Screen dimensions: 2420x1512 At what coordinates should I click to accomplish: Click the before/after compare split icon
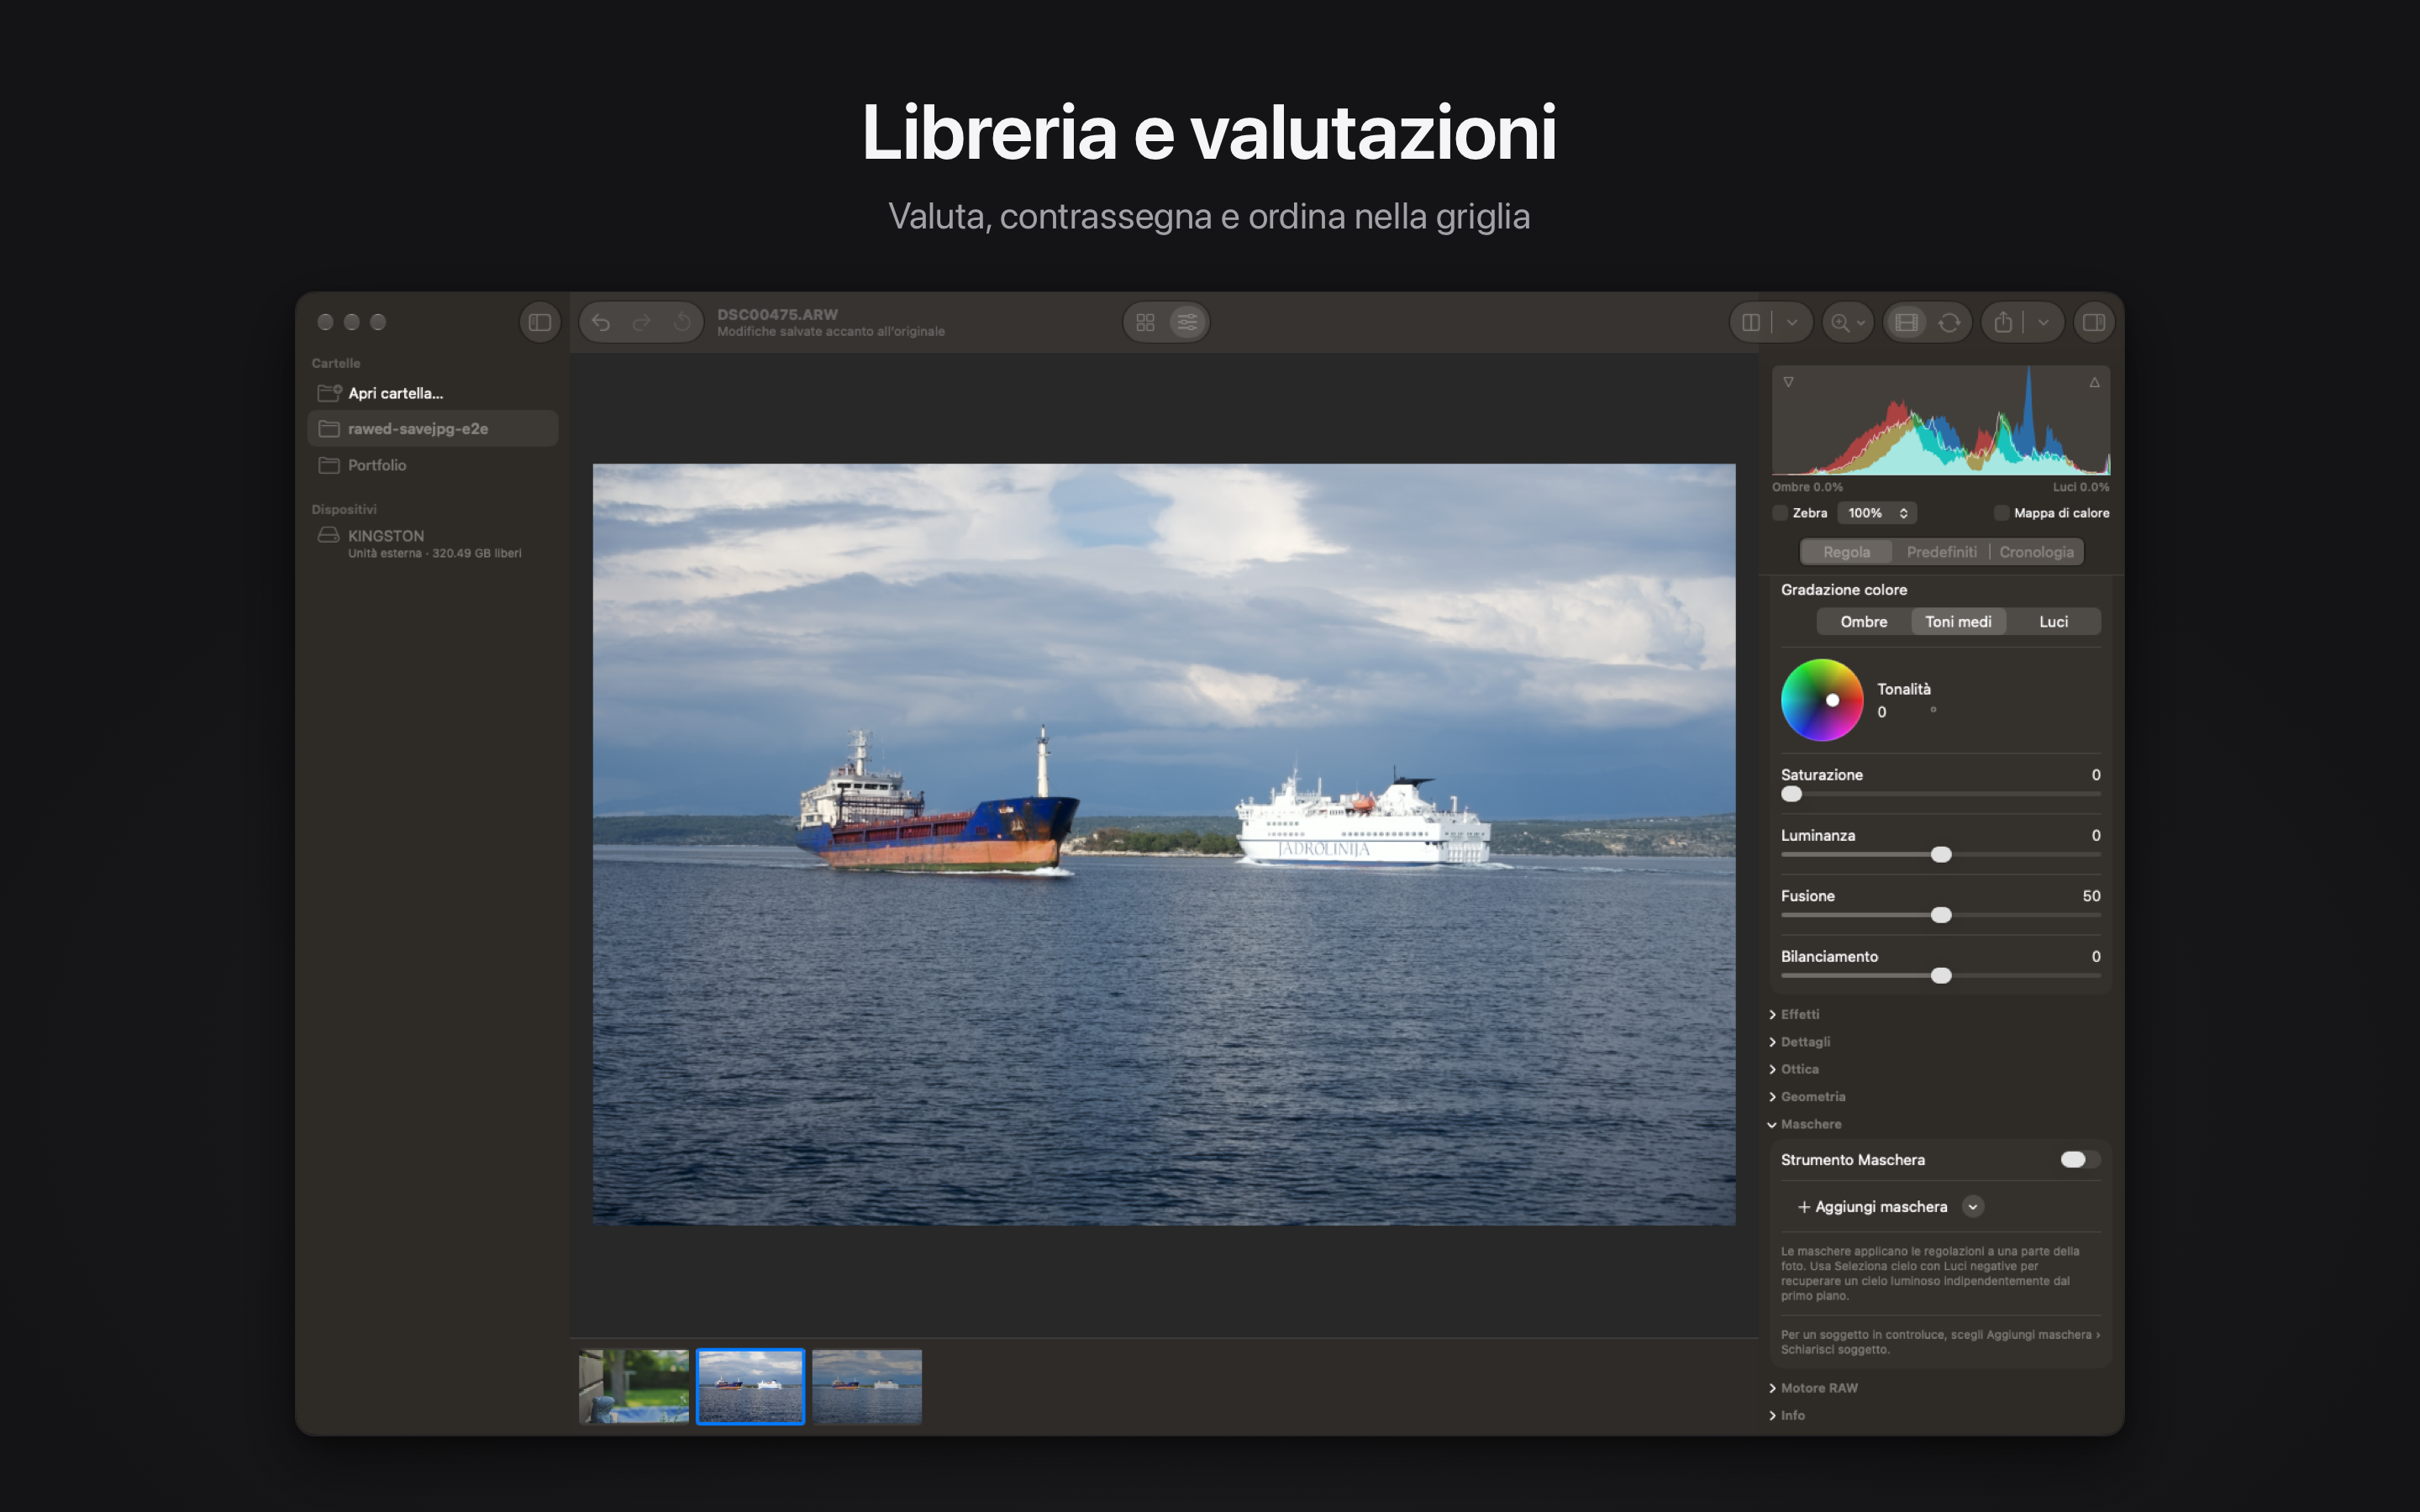(x=1751, y=322)
